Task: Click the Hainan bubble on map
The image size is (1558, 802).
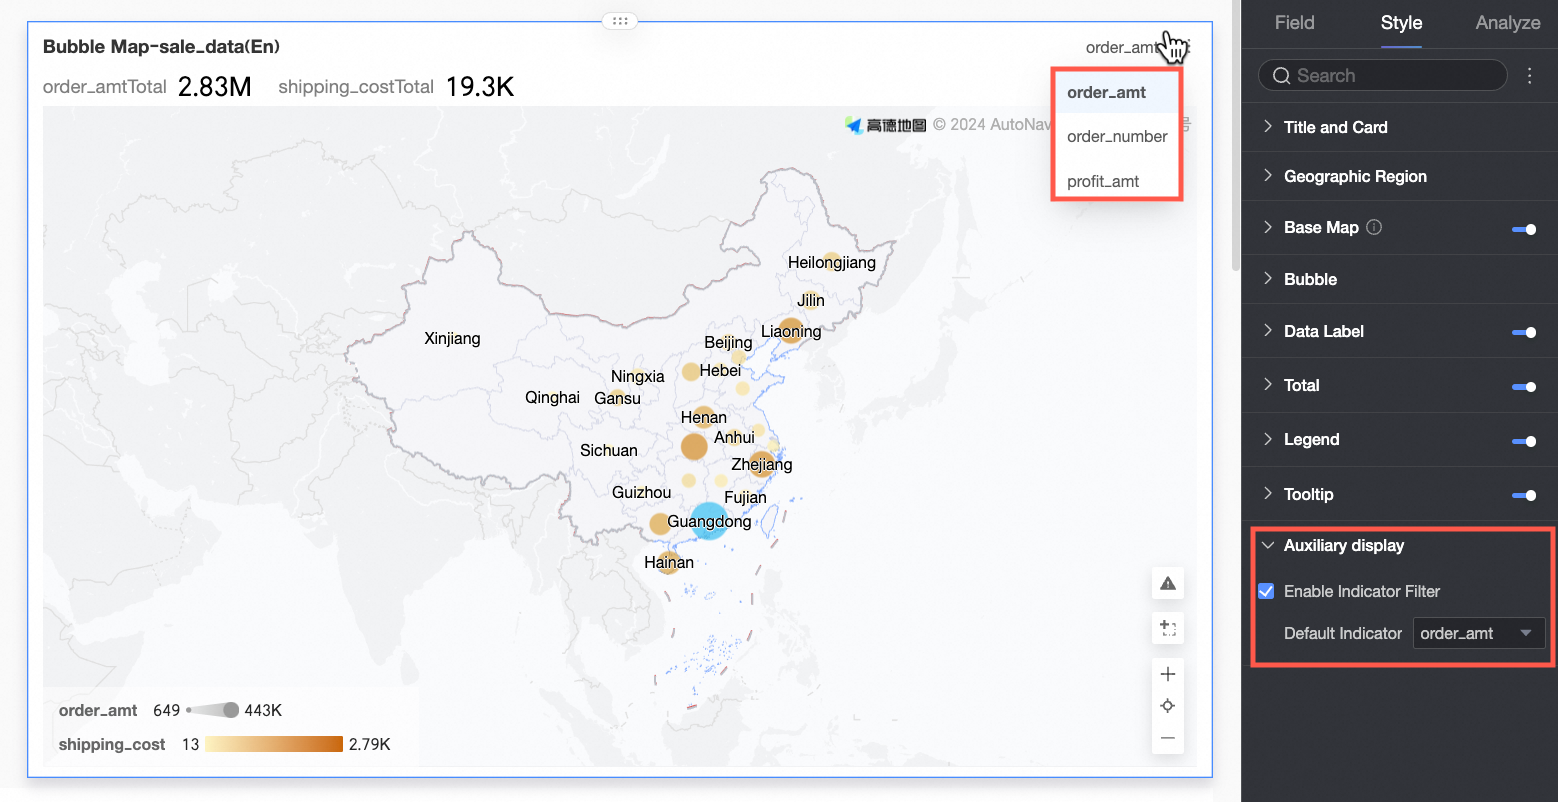Action: (669, 562)
